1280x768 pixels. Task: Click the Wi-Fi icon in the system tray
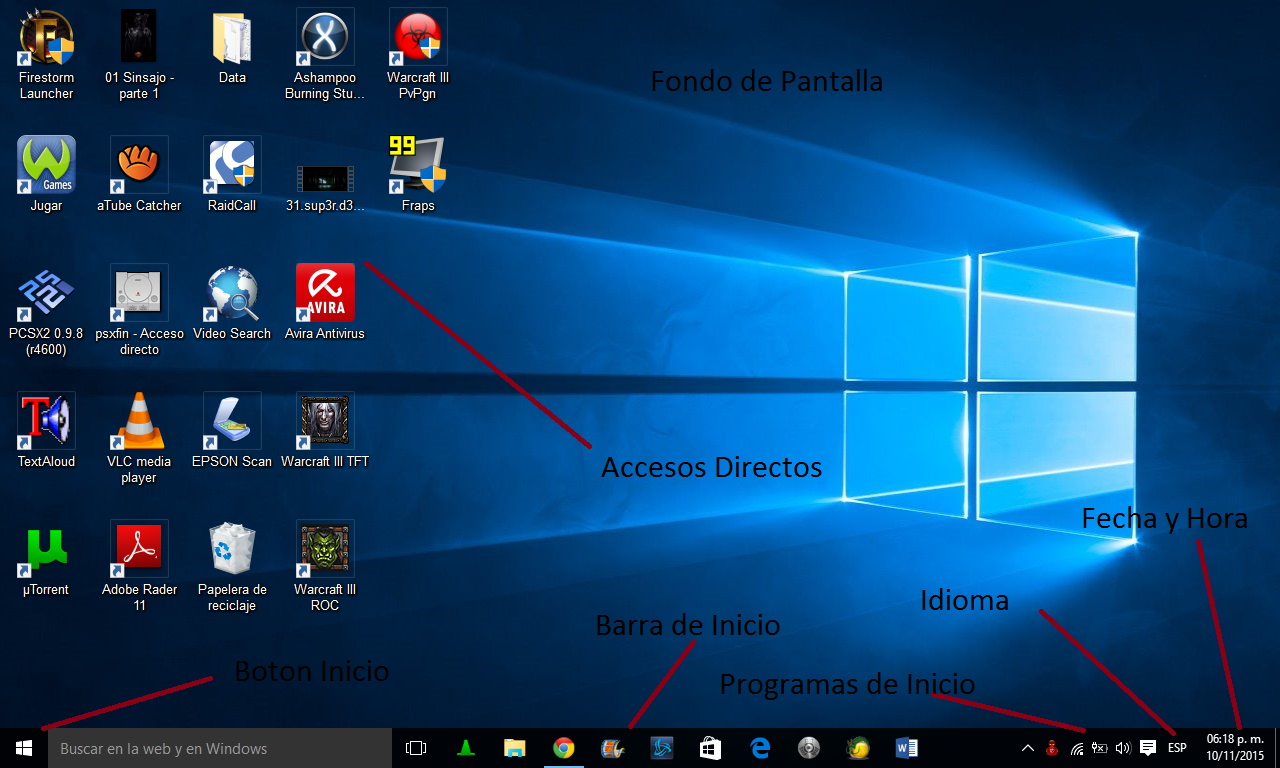[1077, 748]
